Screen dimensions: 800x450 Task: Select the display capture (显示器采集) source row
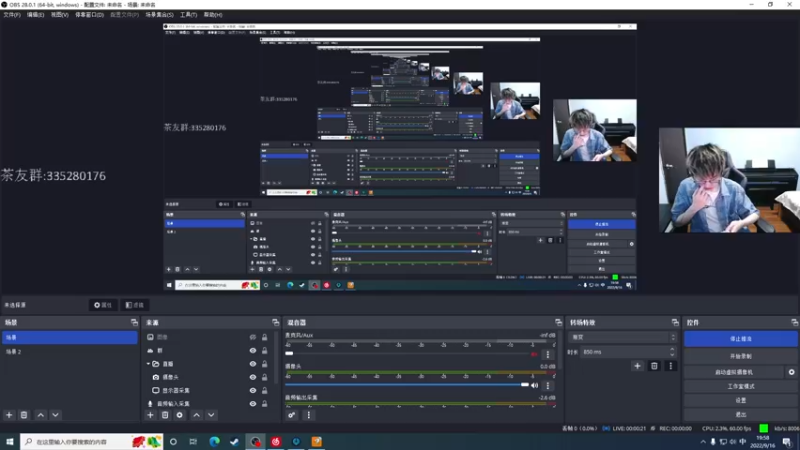(208, 390)
